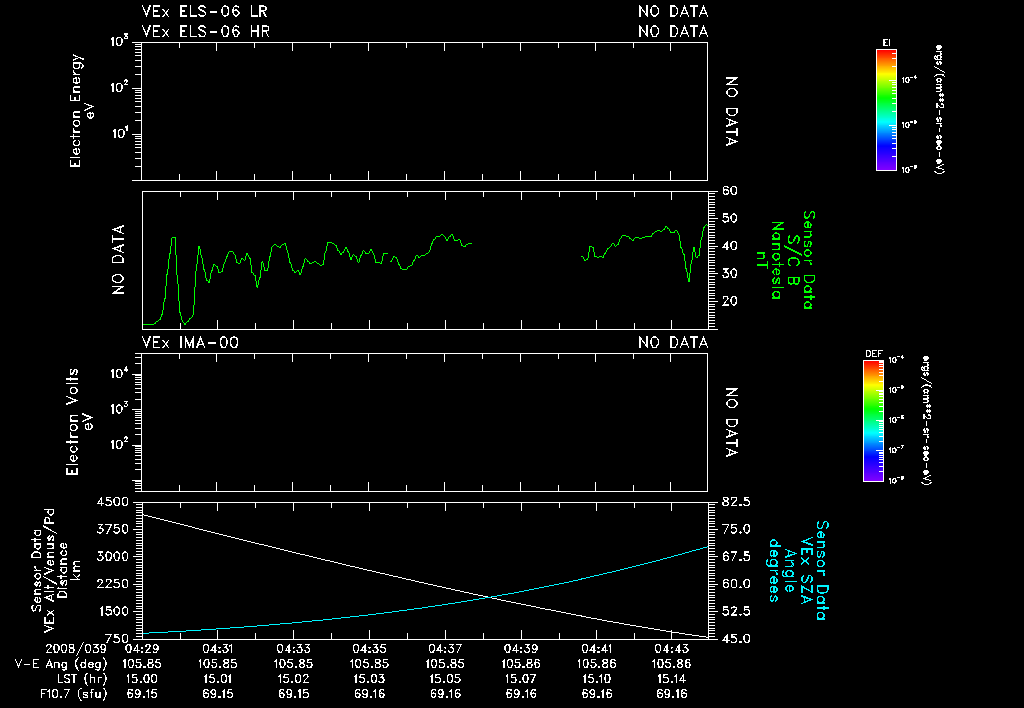This screenshot has height=708, width=1024.
Task: Click the 04:39 time tick label
Action: point(520,649)
